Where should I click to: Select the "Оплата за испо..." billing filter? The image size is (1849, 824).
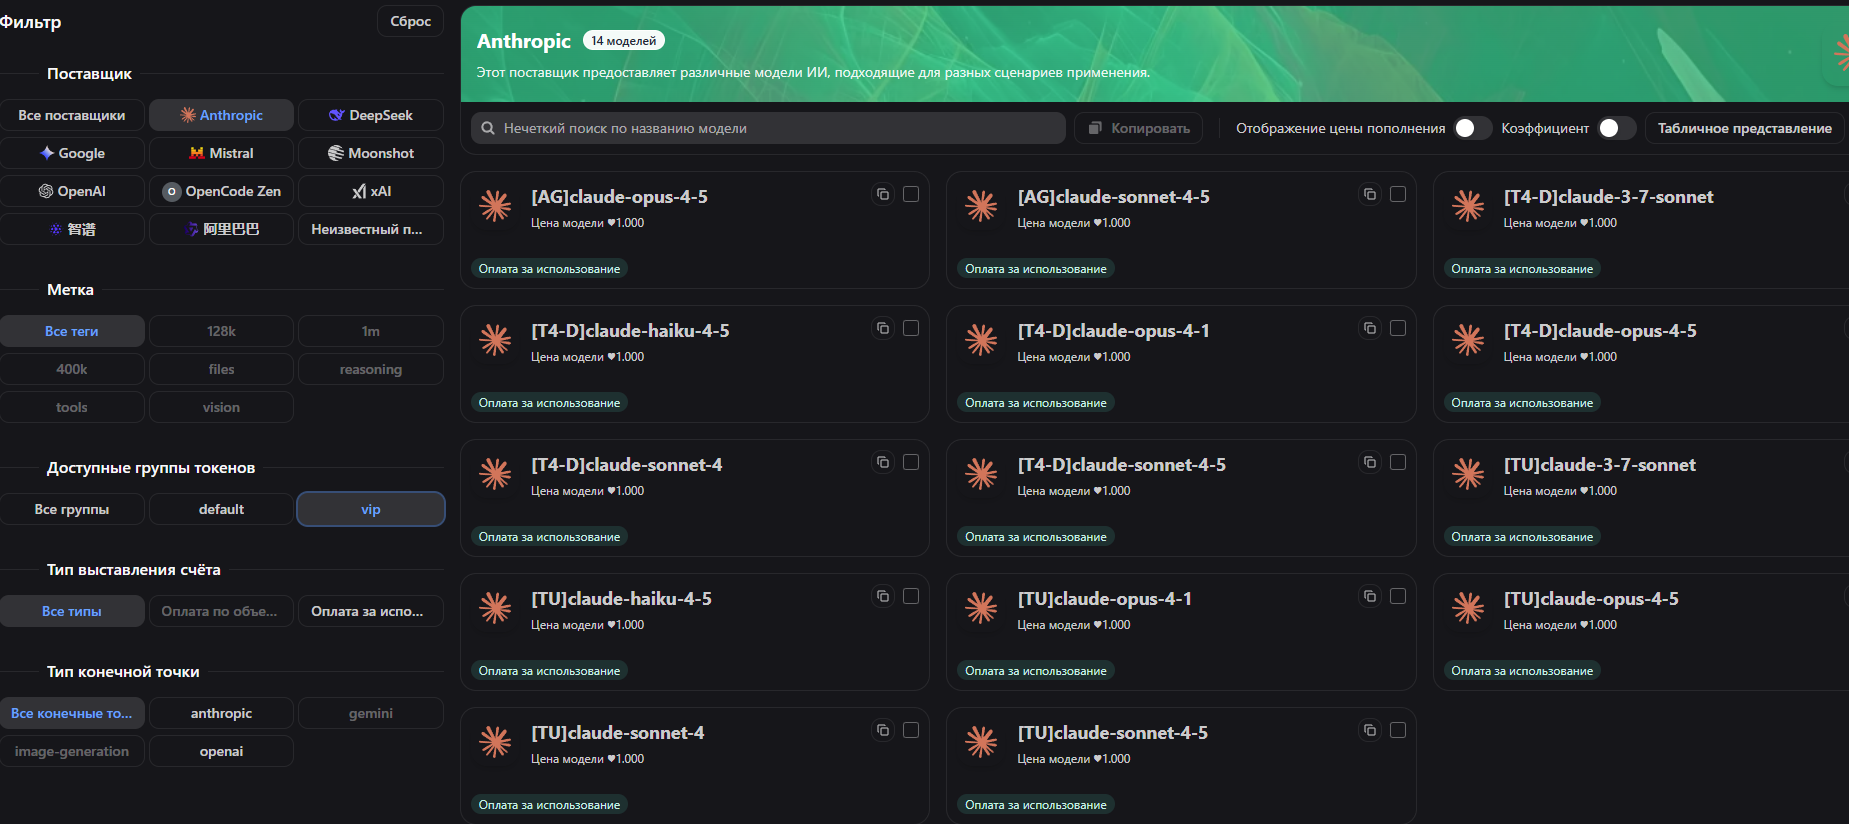pyautogui.click(x=371, y=611)
